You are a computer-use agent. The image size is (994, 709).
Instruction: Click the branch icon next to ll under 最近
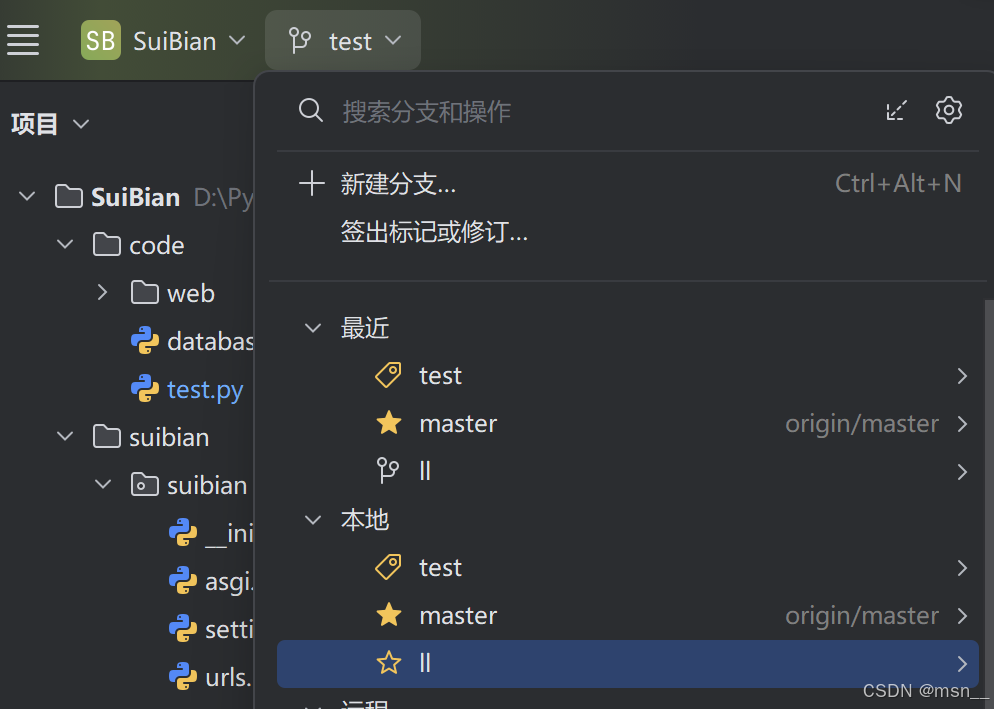(388, 470)
